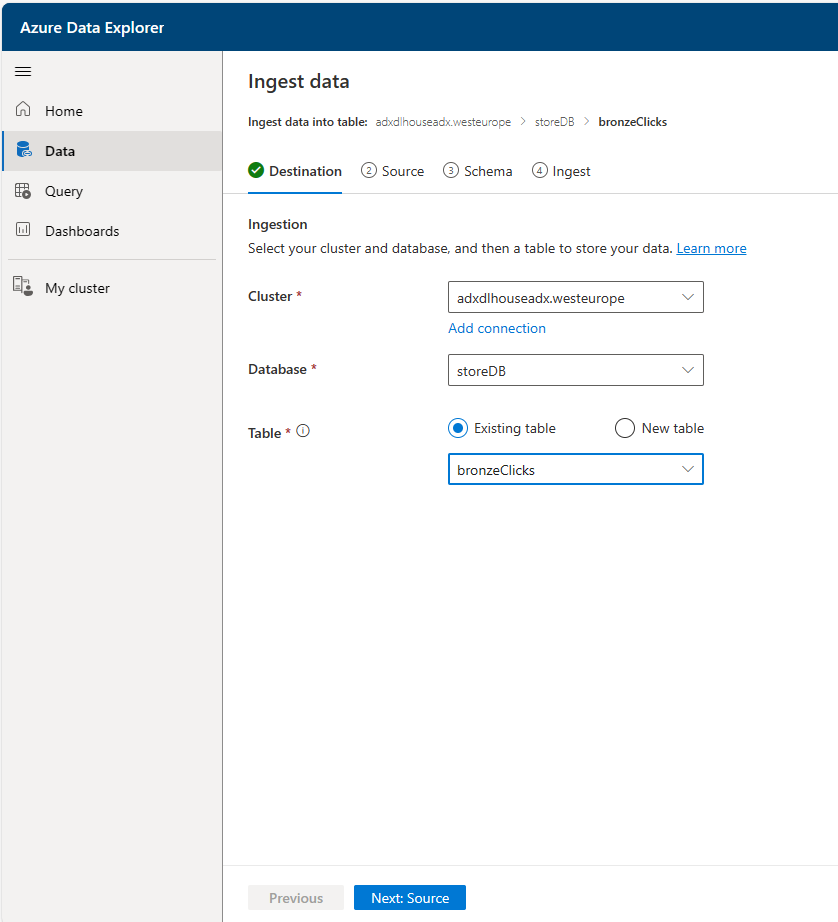Image resolution: width=838 pixels, height=922 pixels.
Task: Click the green Destination checkmark icon
Action: point(256,171)
